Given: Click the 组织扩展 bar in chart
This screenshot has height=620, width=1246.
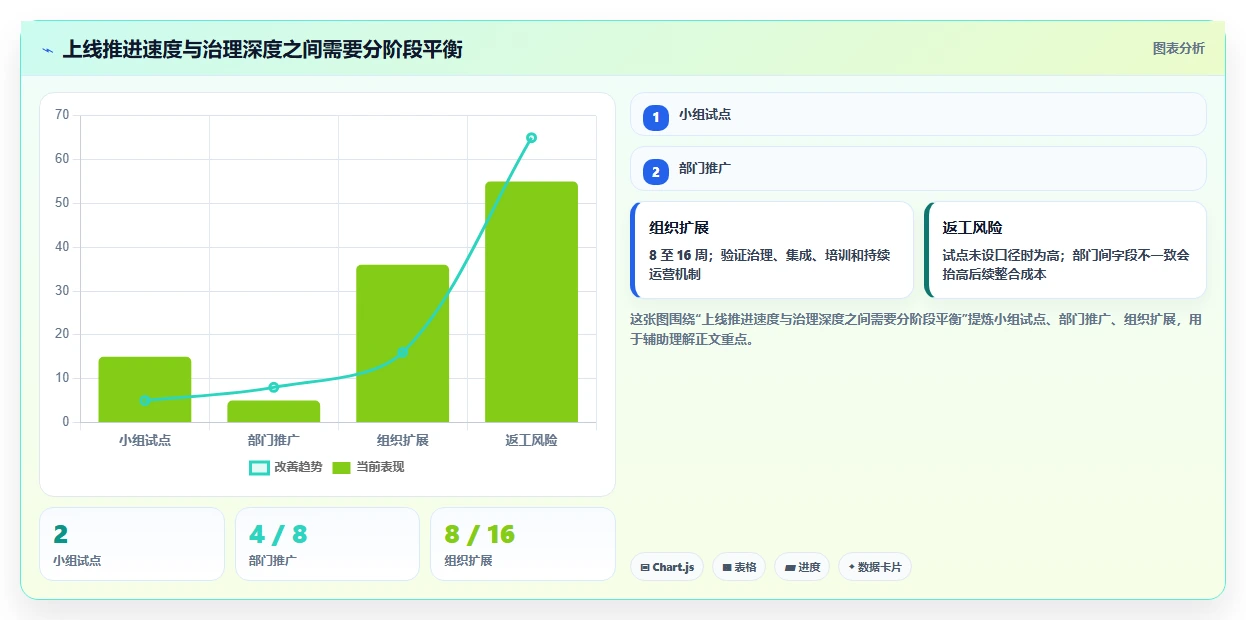Looking at the screenshot, I should [x=402, y=343].
